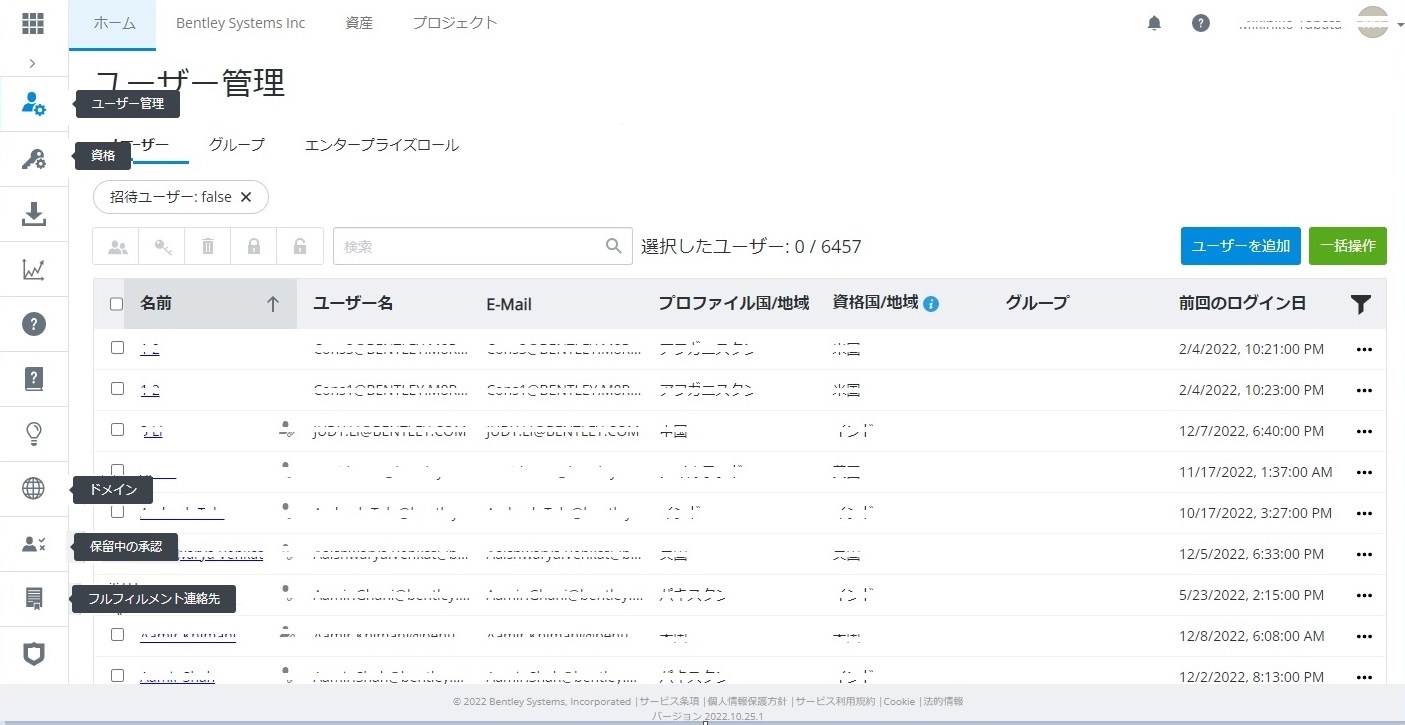Click the globe domain icon in the sidebar
Image resolution: width=1405 pixels, height=725 pixels.
[x=33, y=489]
